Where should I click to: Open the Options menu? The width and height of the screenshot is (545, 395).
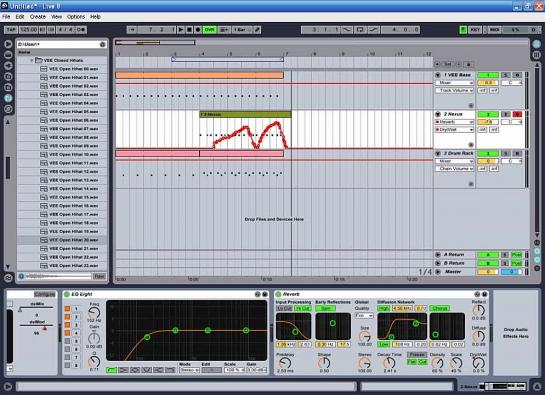point(76,17)
